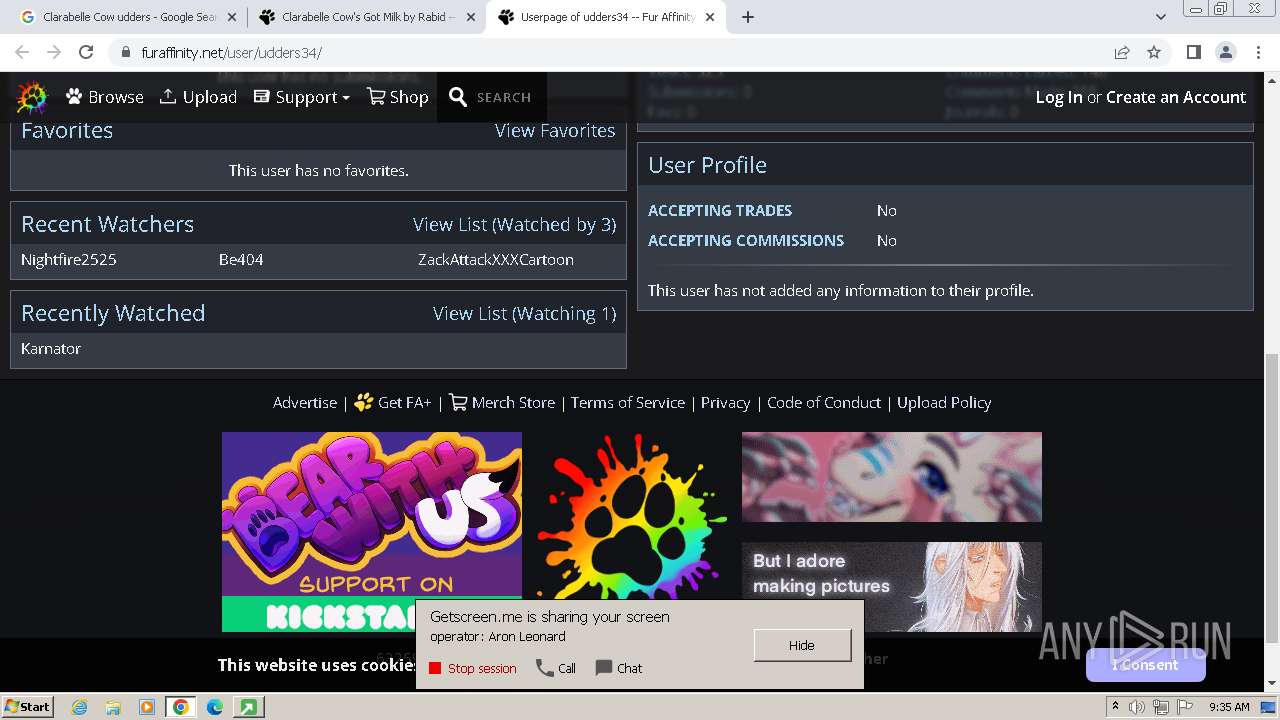Open a new browser tab
Image resolution: width=1280 pixels, height=720 pixels.
[748, 17]
